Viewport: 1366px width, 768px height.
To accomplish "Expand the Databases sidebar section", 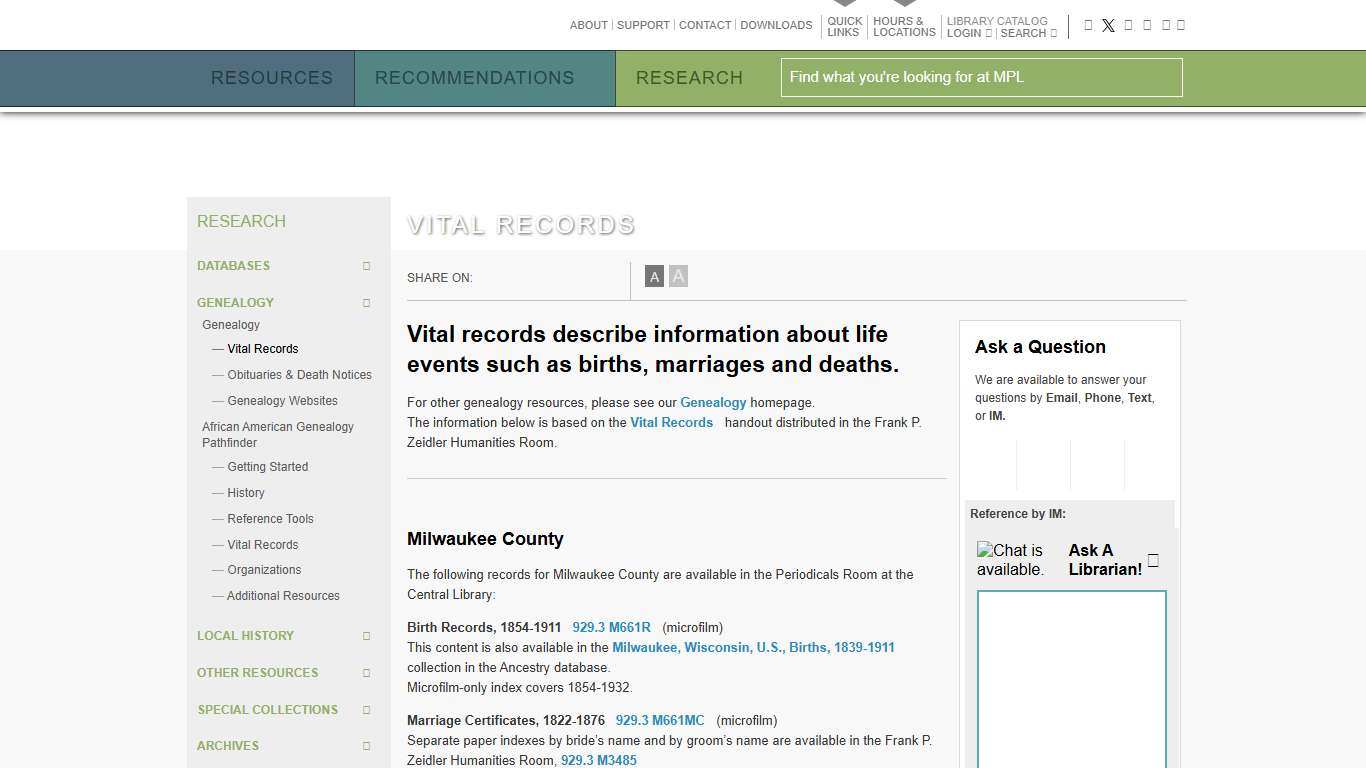I will click(366, 266).
